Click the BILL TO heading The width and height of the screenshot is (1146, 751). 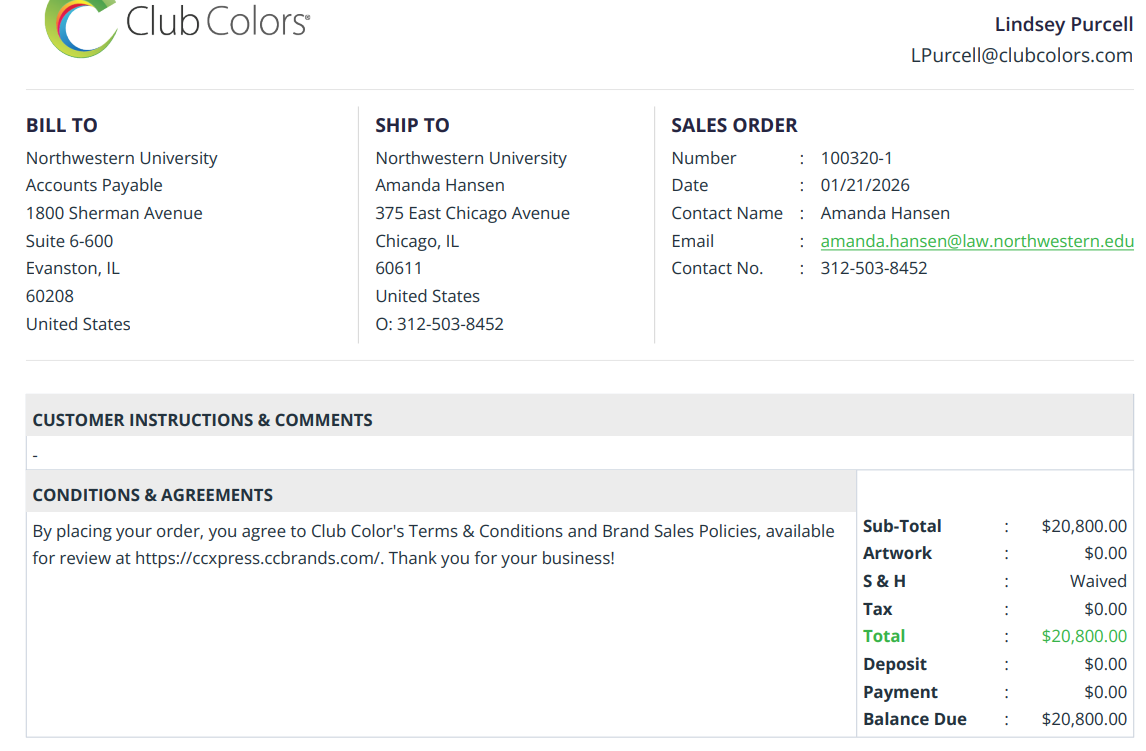(x=61, y=126)
